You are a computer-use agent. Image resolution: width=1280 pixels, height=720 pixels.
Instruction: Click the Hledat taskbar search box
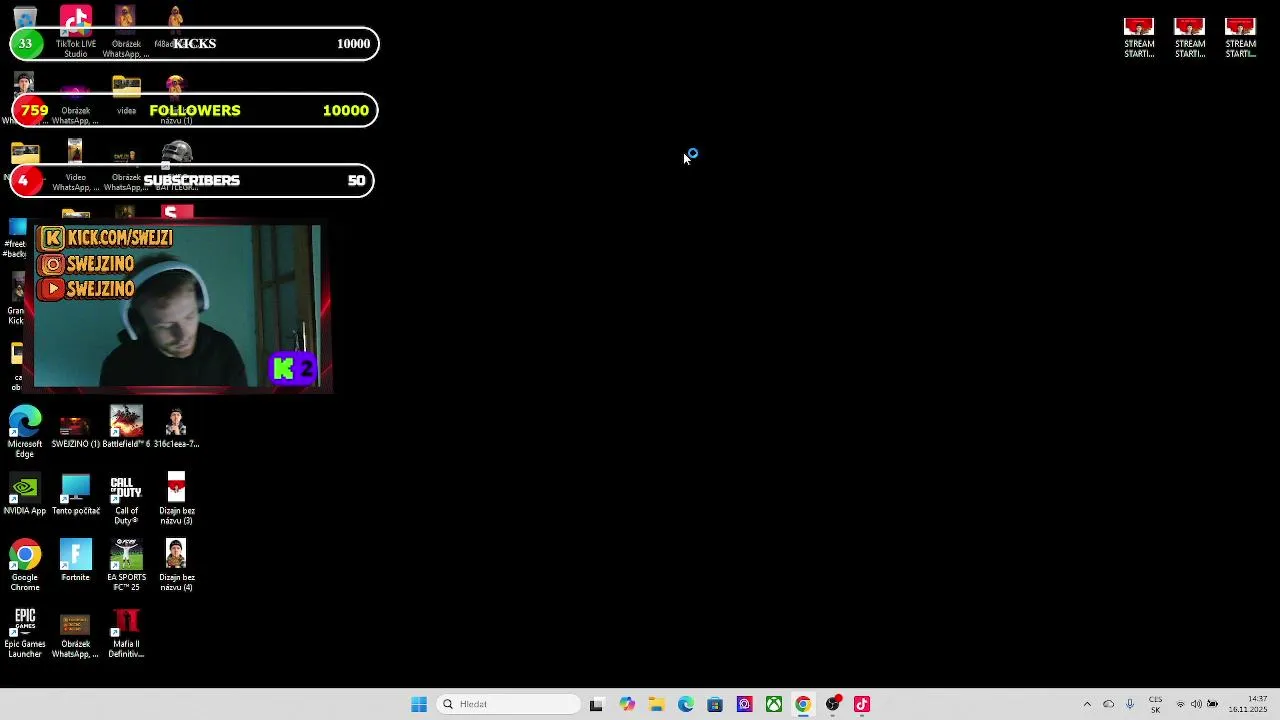(x=508, y=704)
